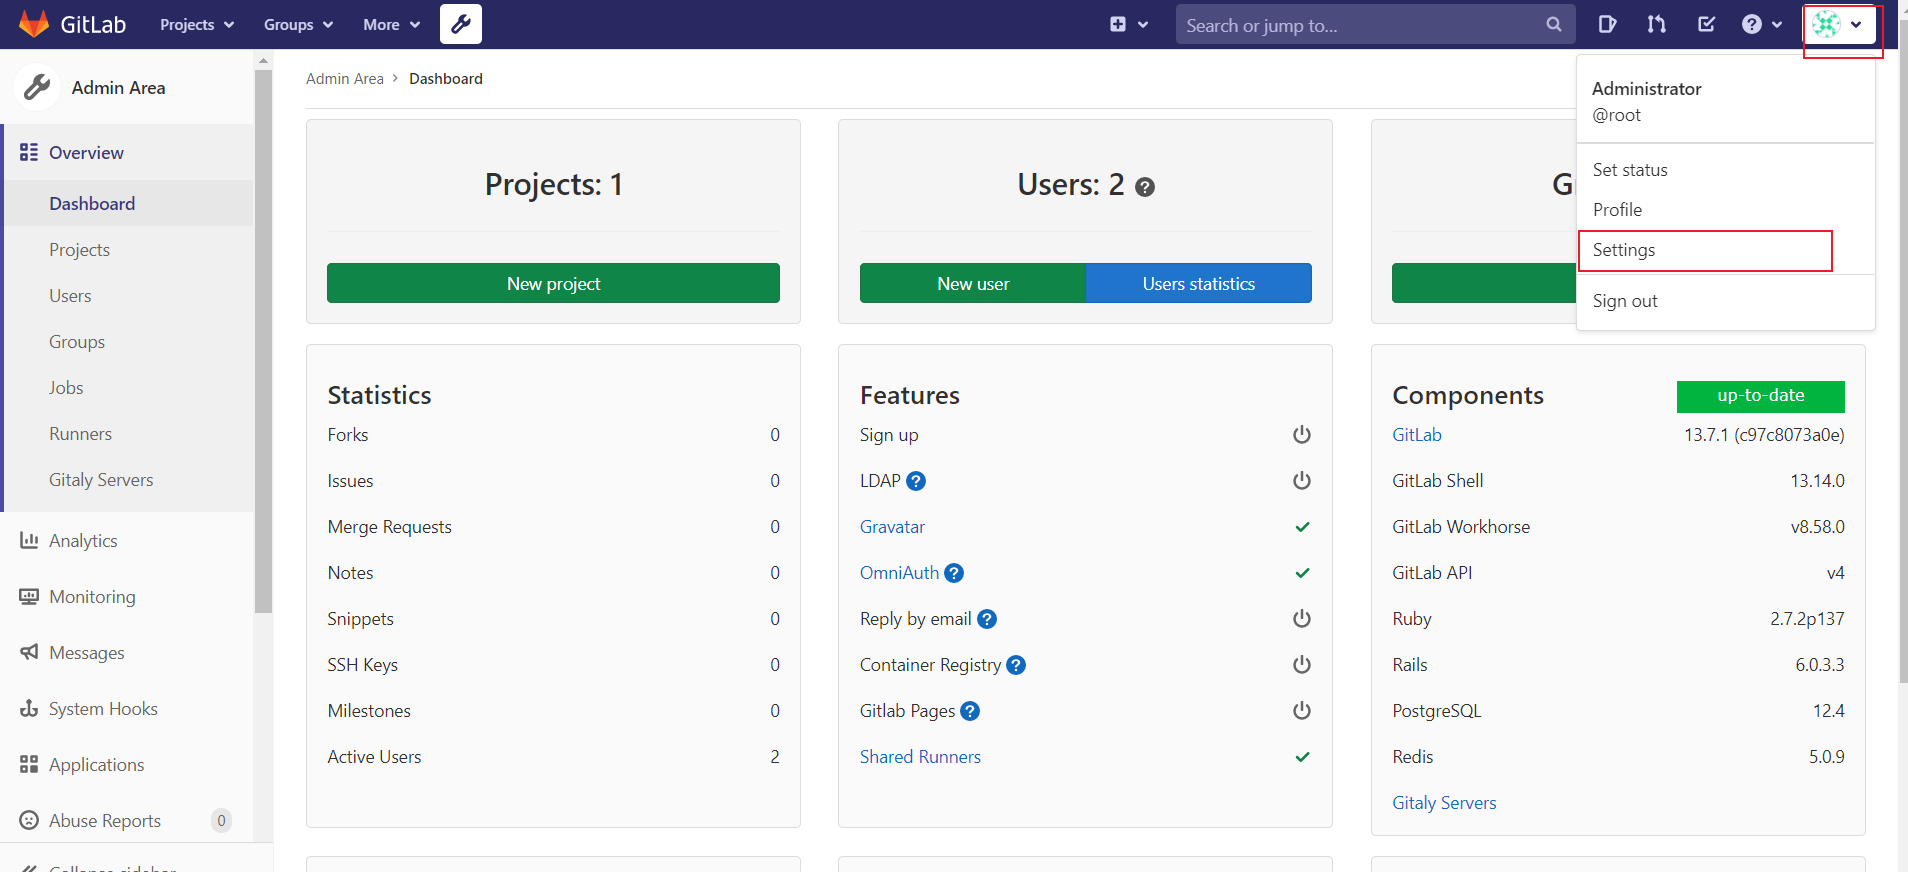Click the New project button
This screenshot has height=872, width=1908.
pos(553,283)
